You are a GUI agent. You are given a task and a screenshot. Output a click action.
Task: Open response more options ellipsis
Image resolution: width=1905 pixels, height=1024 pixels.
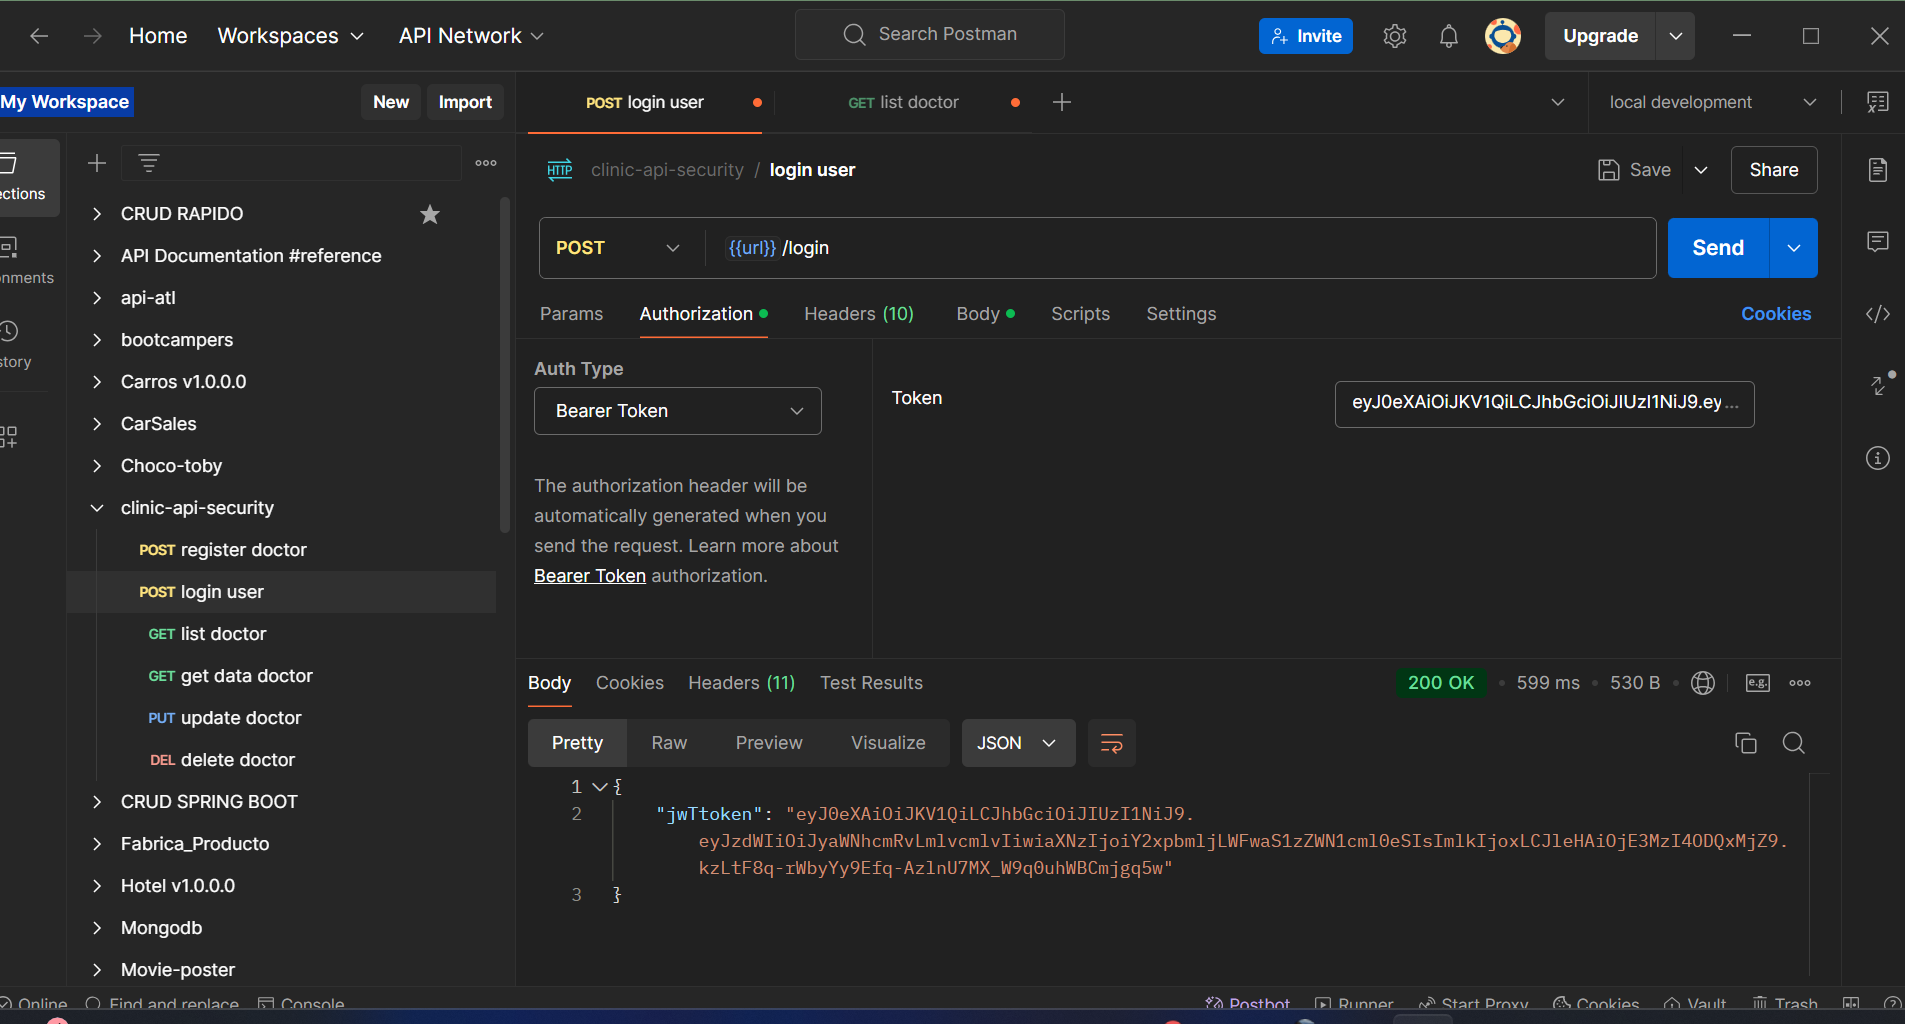click(1800, 683)
